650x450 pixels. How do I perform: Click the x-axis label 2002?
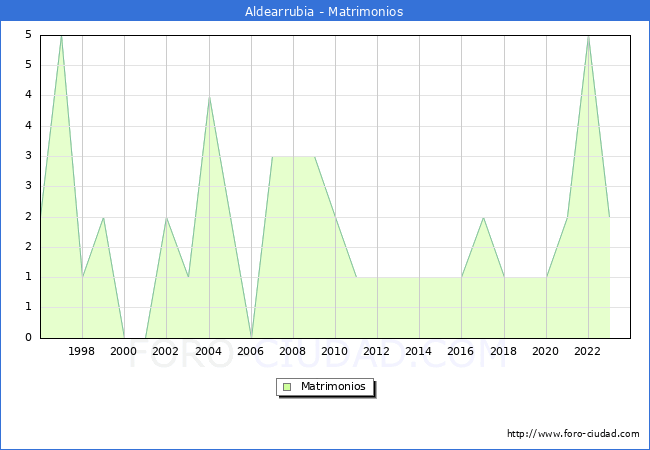point(165,351)
